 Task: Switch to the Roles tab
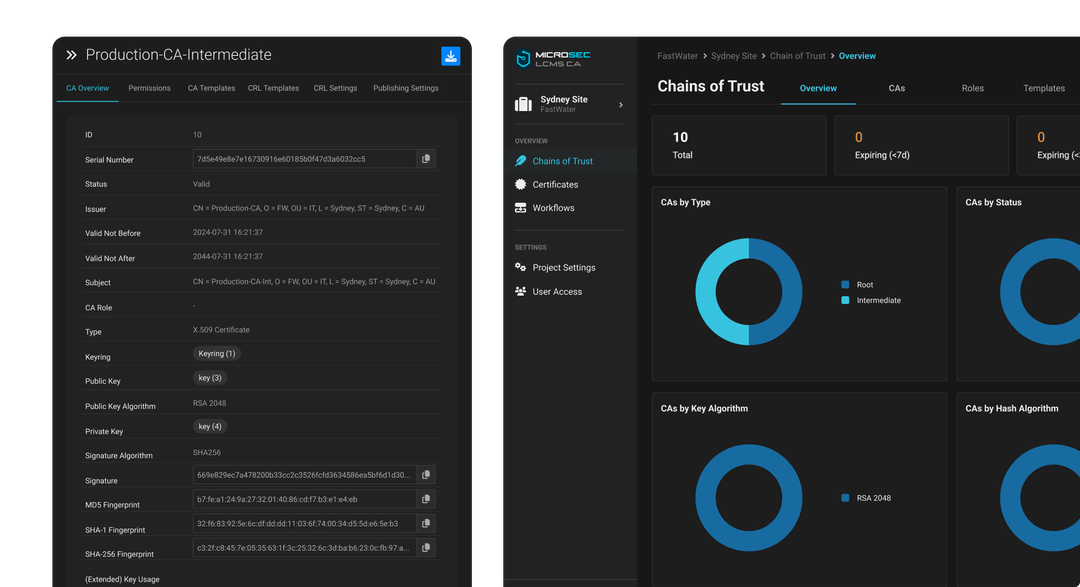pyautogui.click(x=973, y=88)
